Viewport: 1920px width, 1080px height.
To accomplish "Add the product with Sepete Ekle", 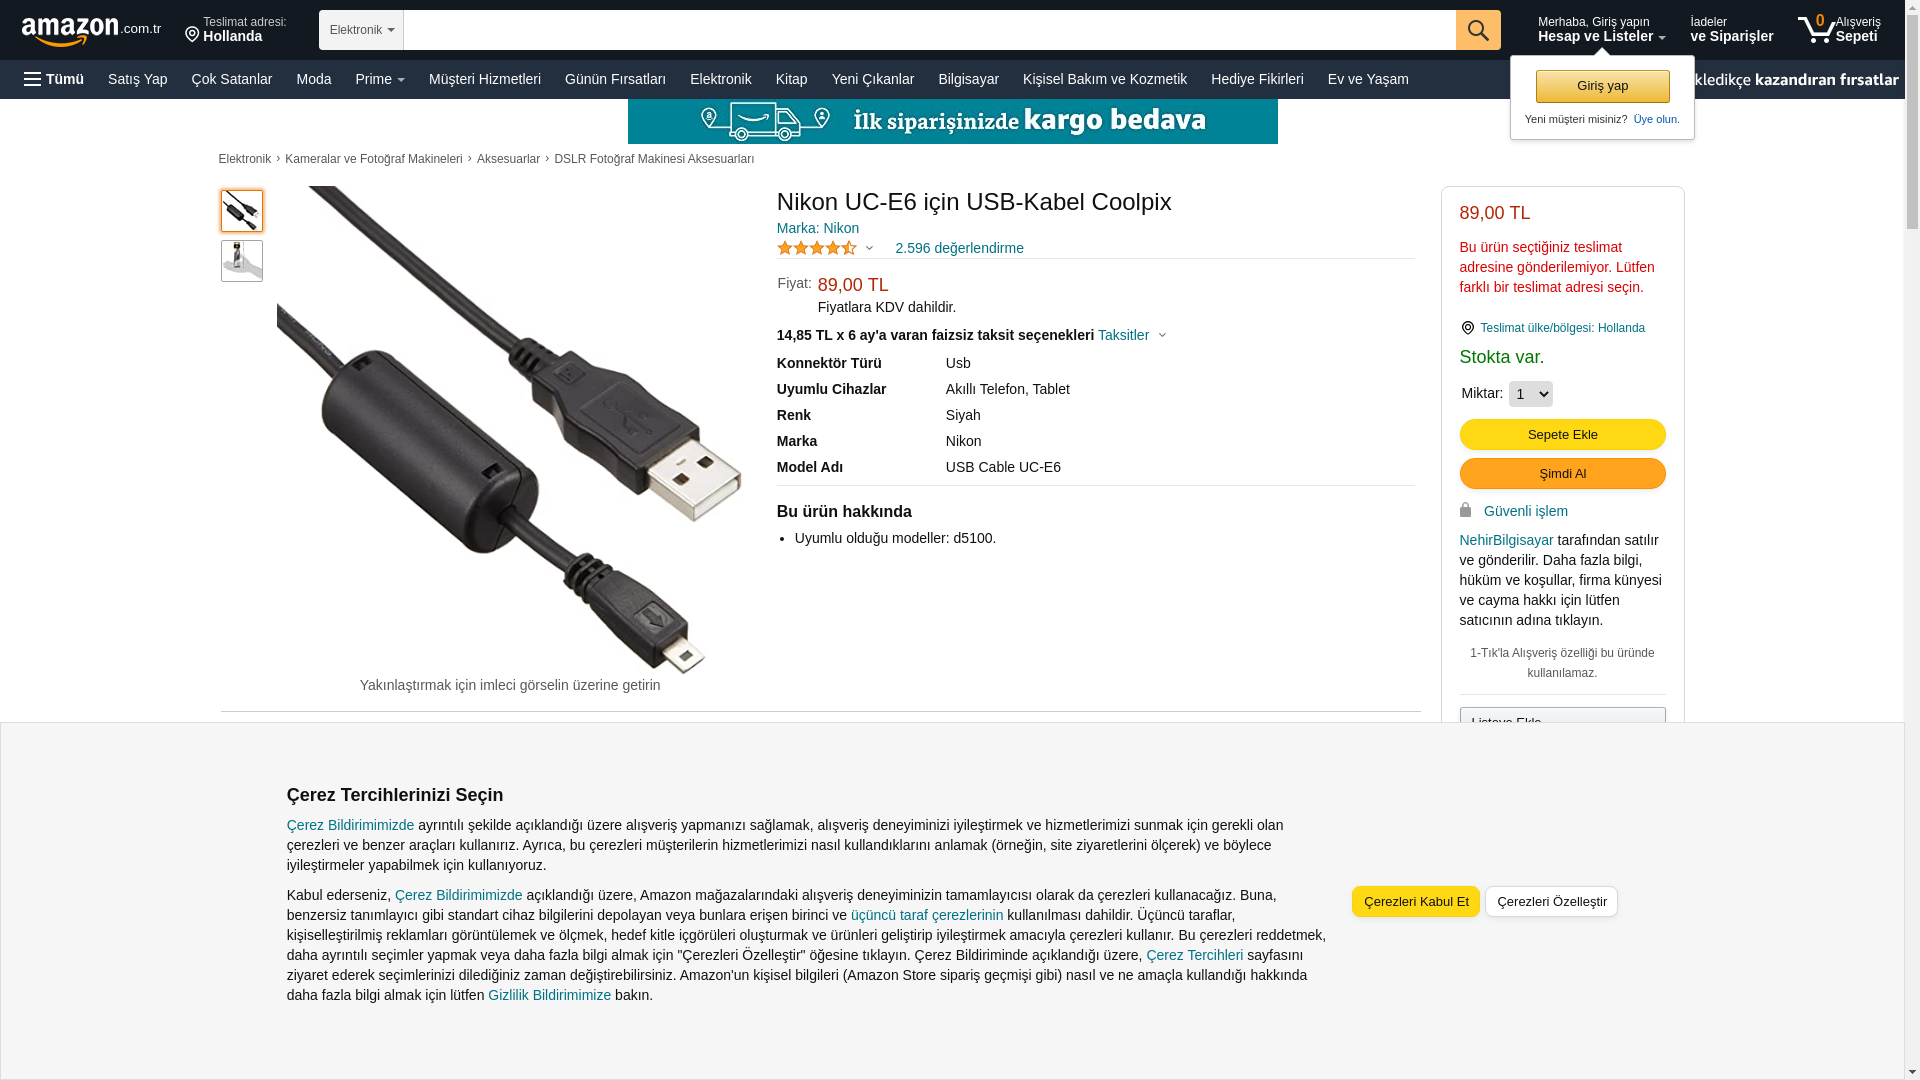I will (x=1562, y=434).
